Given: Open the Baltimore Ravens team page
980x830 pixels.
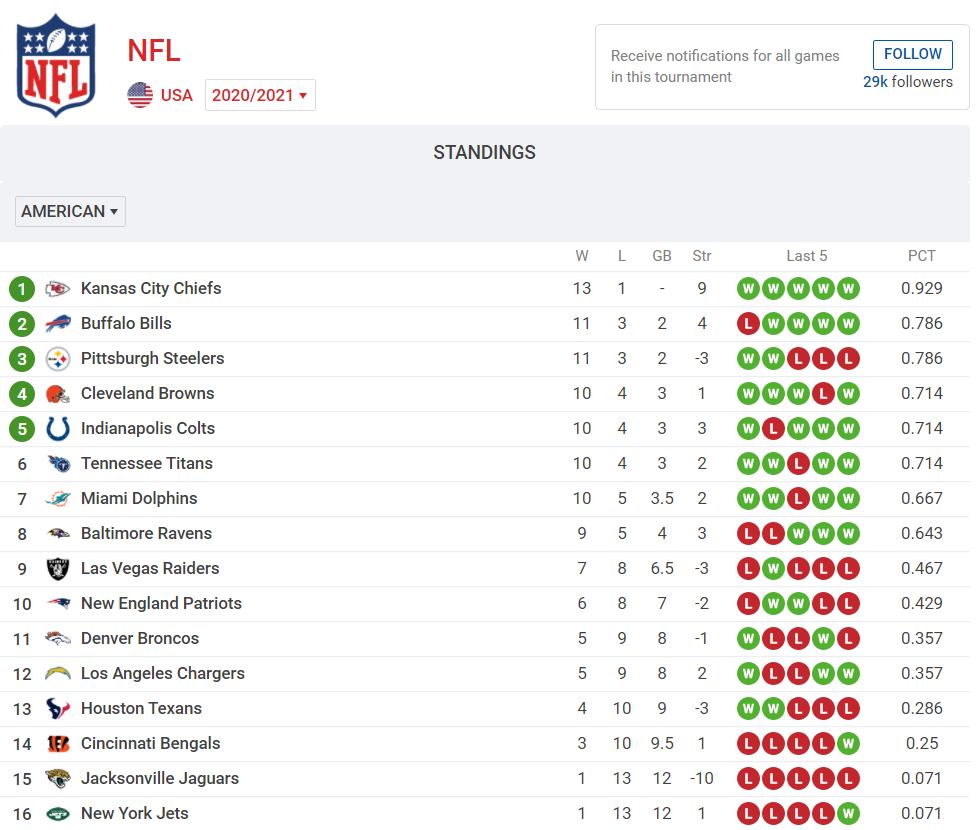Looking at the screenshot, I should click(146, 533).
